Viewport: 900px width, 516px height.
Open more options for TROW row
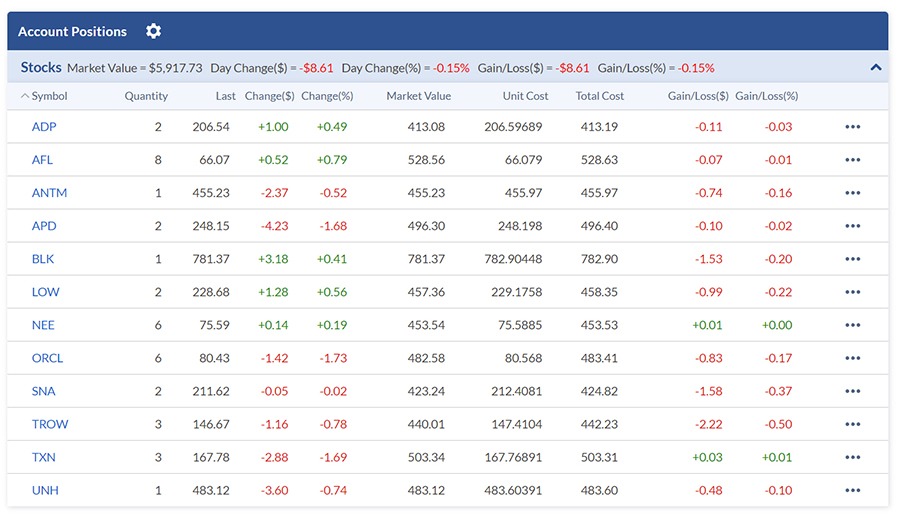click(852, 424)
